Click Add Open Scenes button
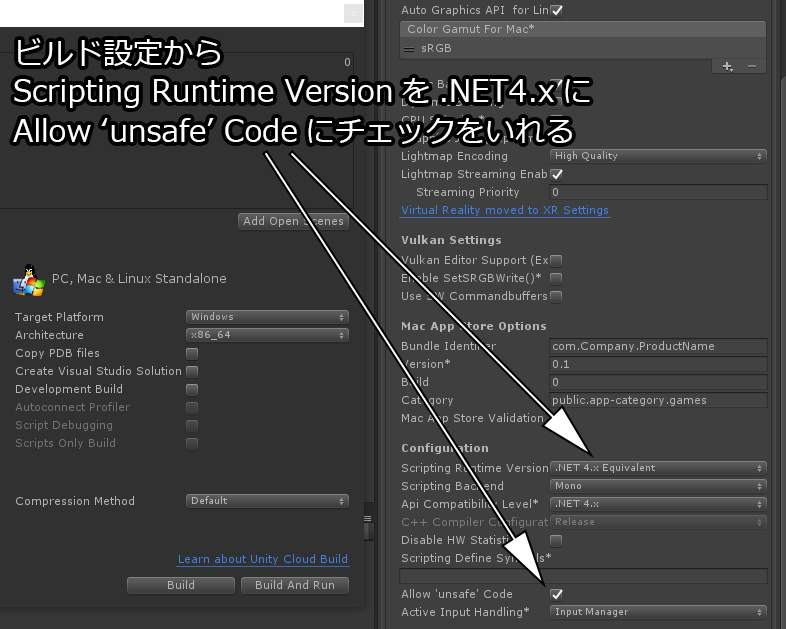This screenshot has height=629, width=786. (293, 222)
